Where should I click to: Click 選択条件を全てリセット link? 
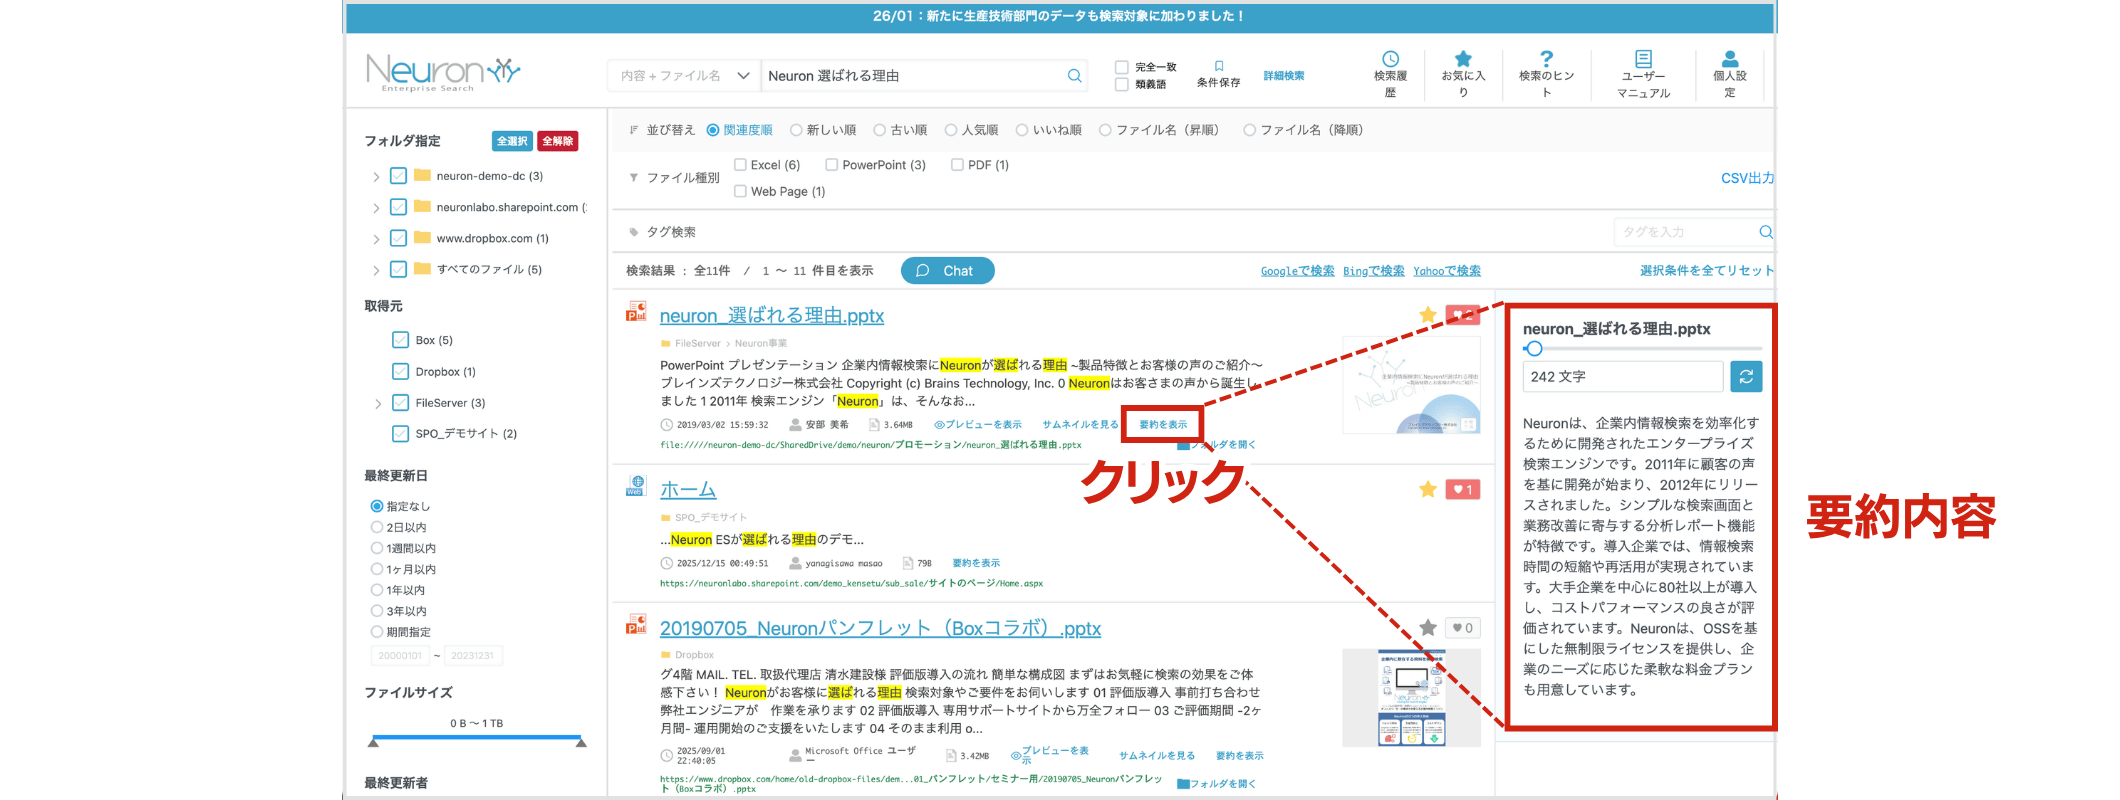1707,271
